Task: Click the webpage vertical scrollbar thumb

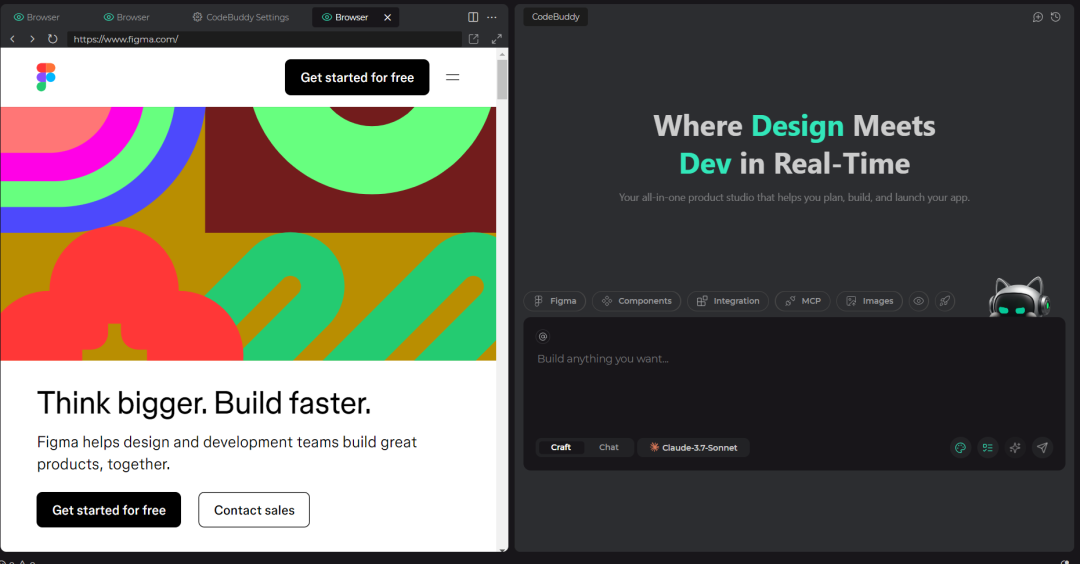Action: tap(502, 79)
